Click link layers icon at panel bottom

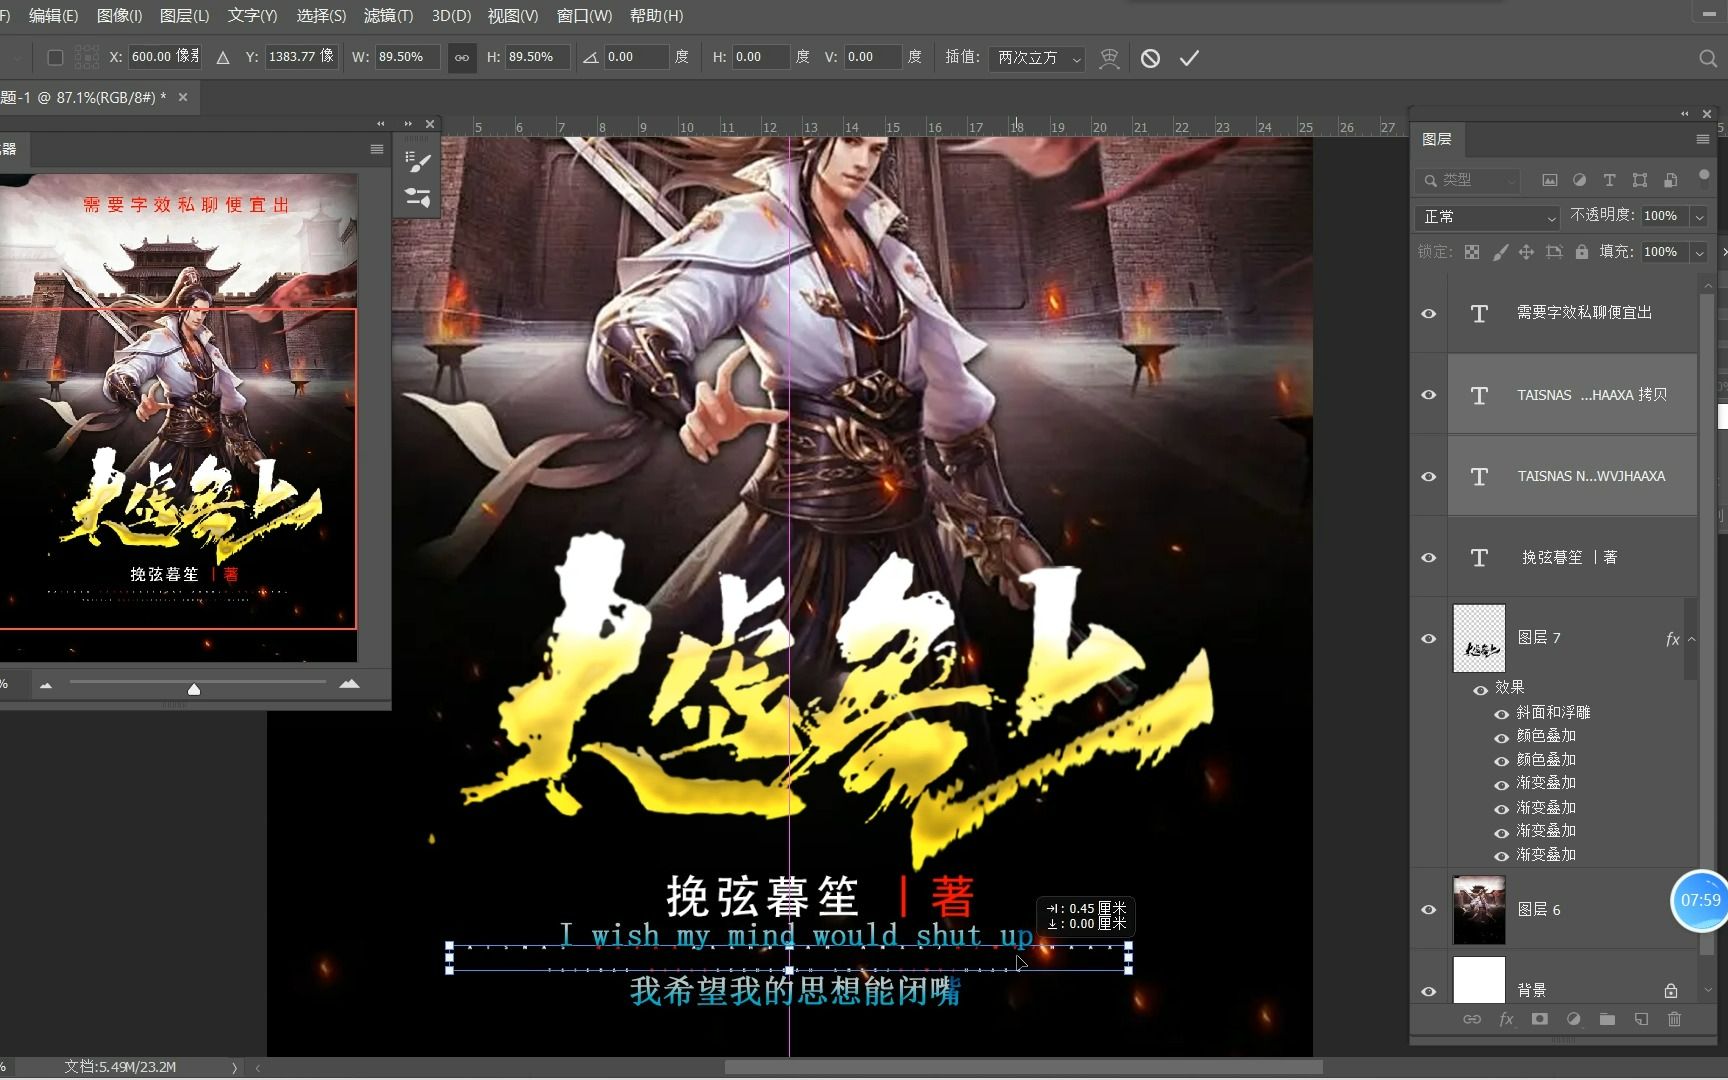point(1472,1019)
